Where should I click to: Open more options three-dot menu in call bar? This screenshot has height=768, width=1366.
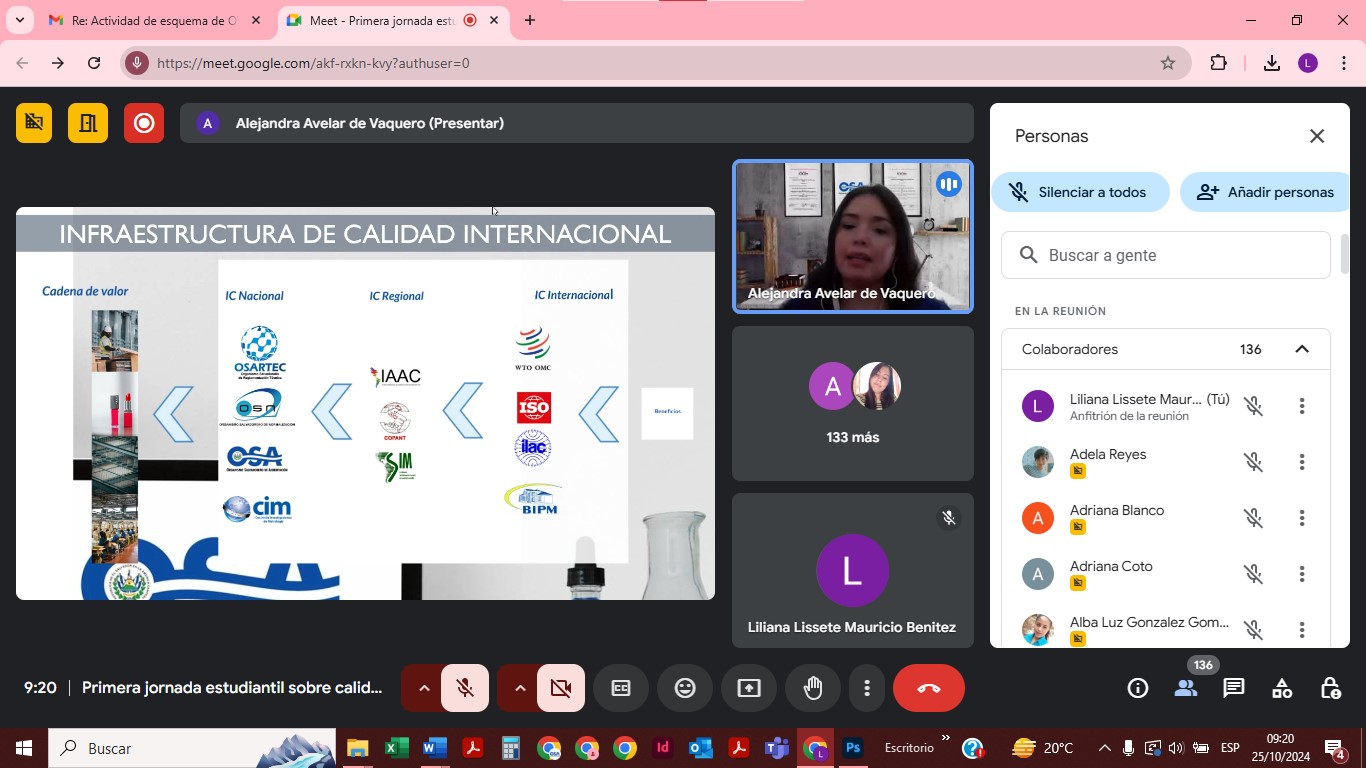(x=867, y=688)
